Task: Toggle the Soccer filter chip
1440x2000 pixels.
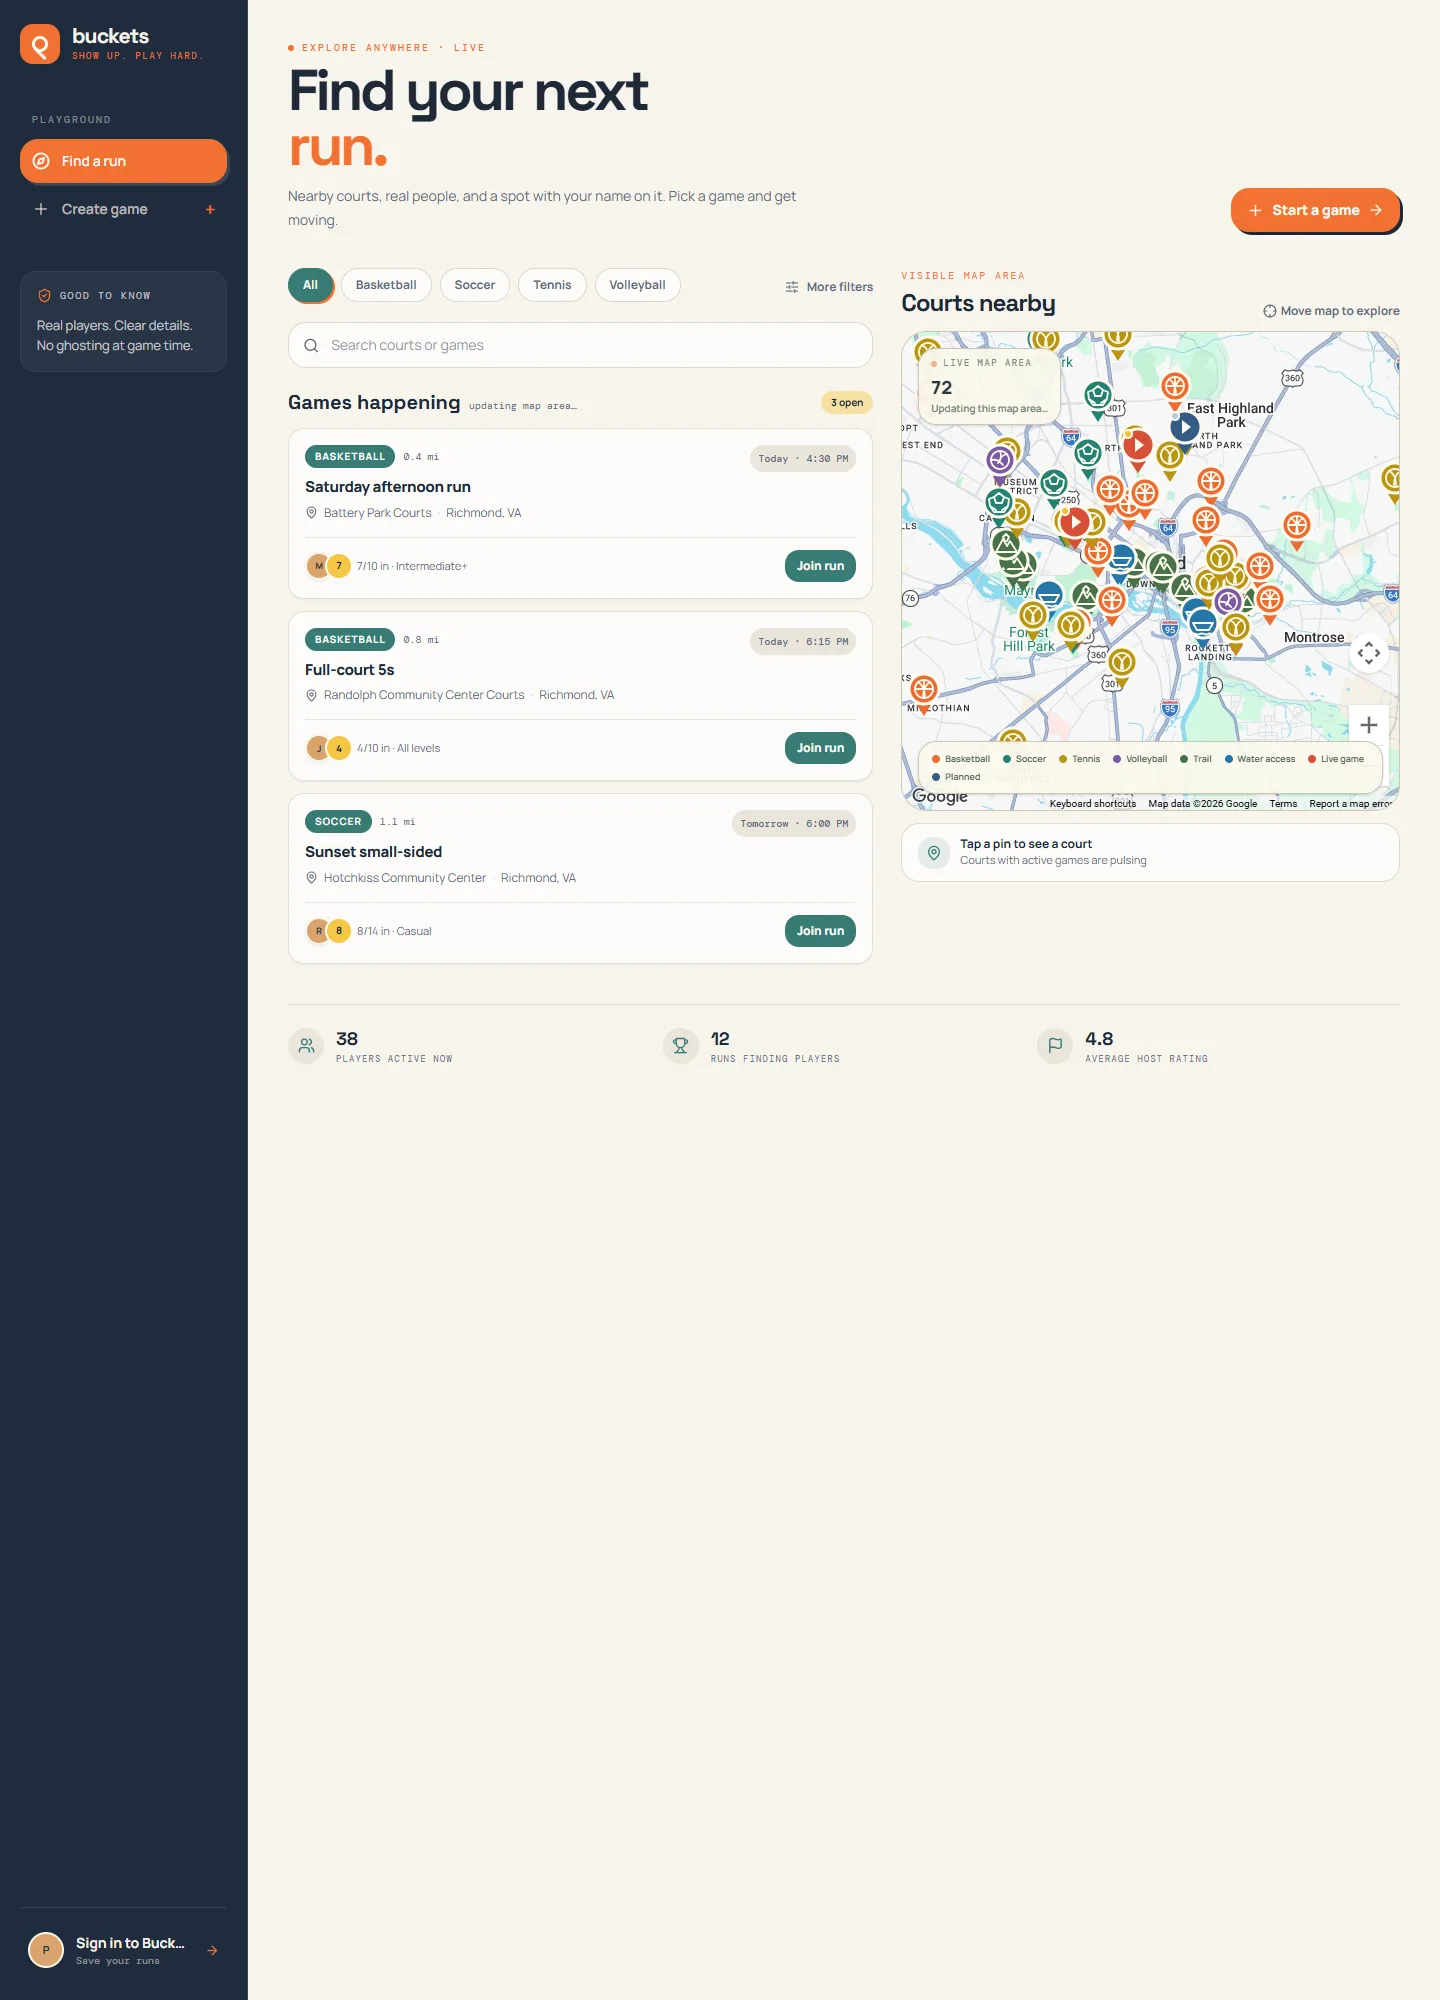Action: tap(475, 285)
